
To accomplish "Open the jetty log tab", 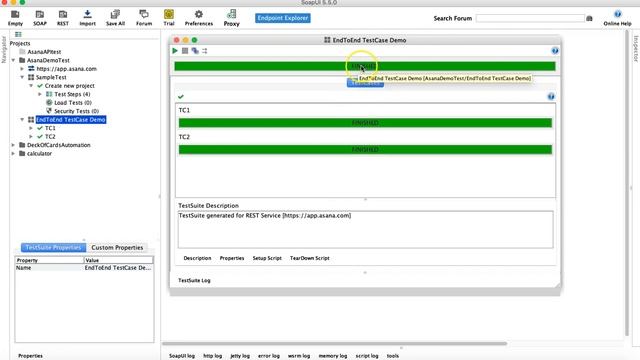I will (x=240, y=356).
